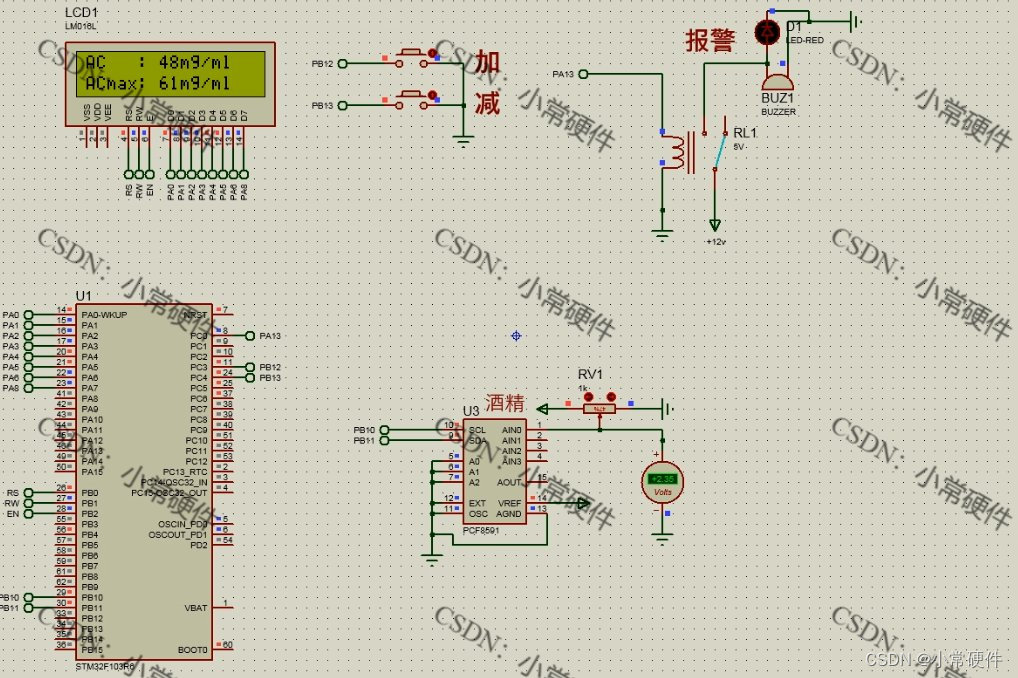
Task: Select the ground symbol below the push buttons
Action: pyautogui.click(x=463, y=141)
